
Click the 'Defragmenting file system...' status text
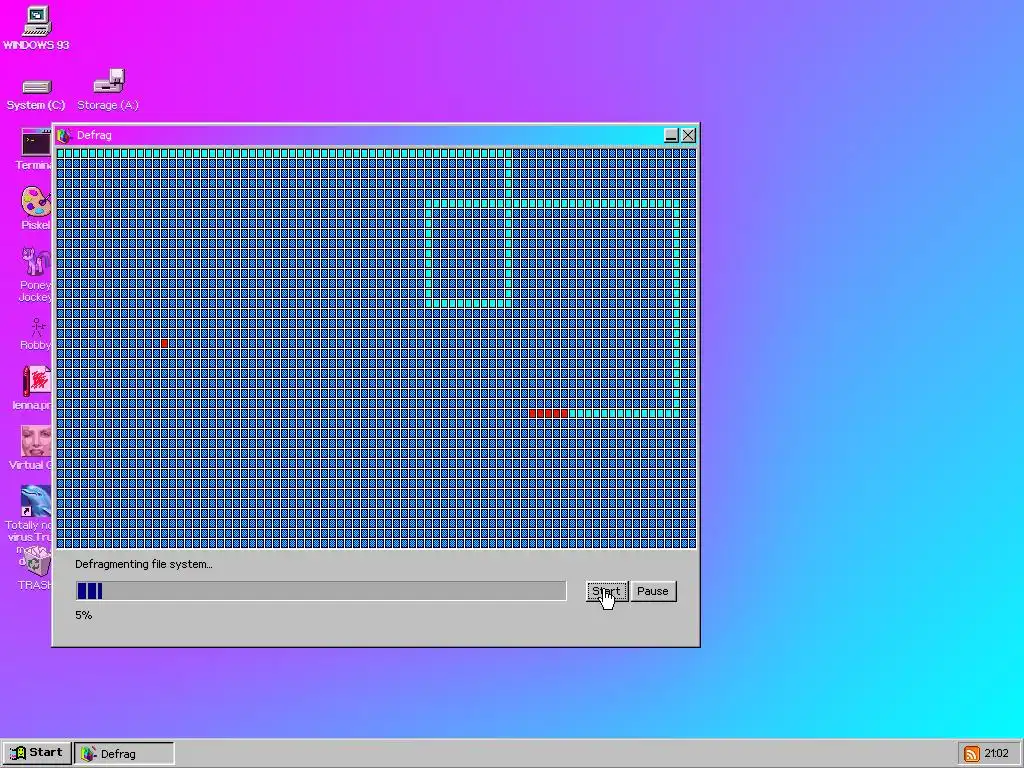(x=144, y=564)
